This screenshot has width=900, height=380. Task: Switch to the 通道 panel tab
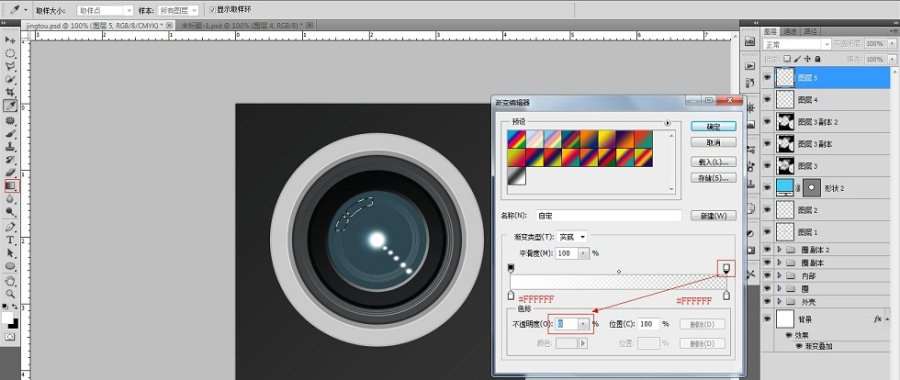coord(790,31)
